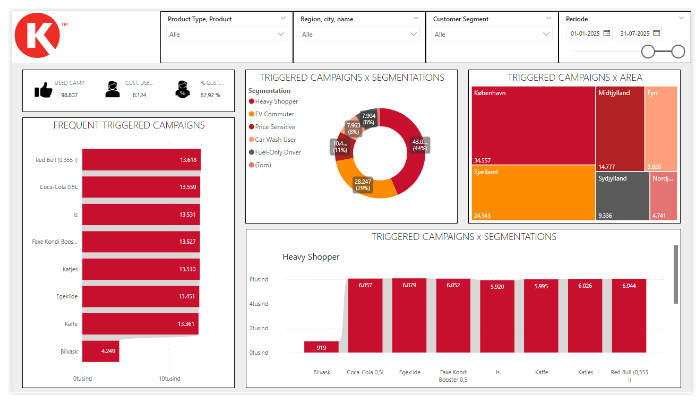Select the Nordj... treemap tile
700x400 pixels.
tap(663, 196)
